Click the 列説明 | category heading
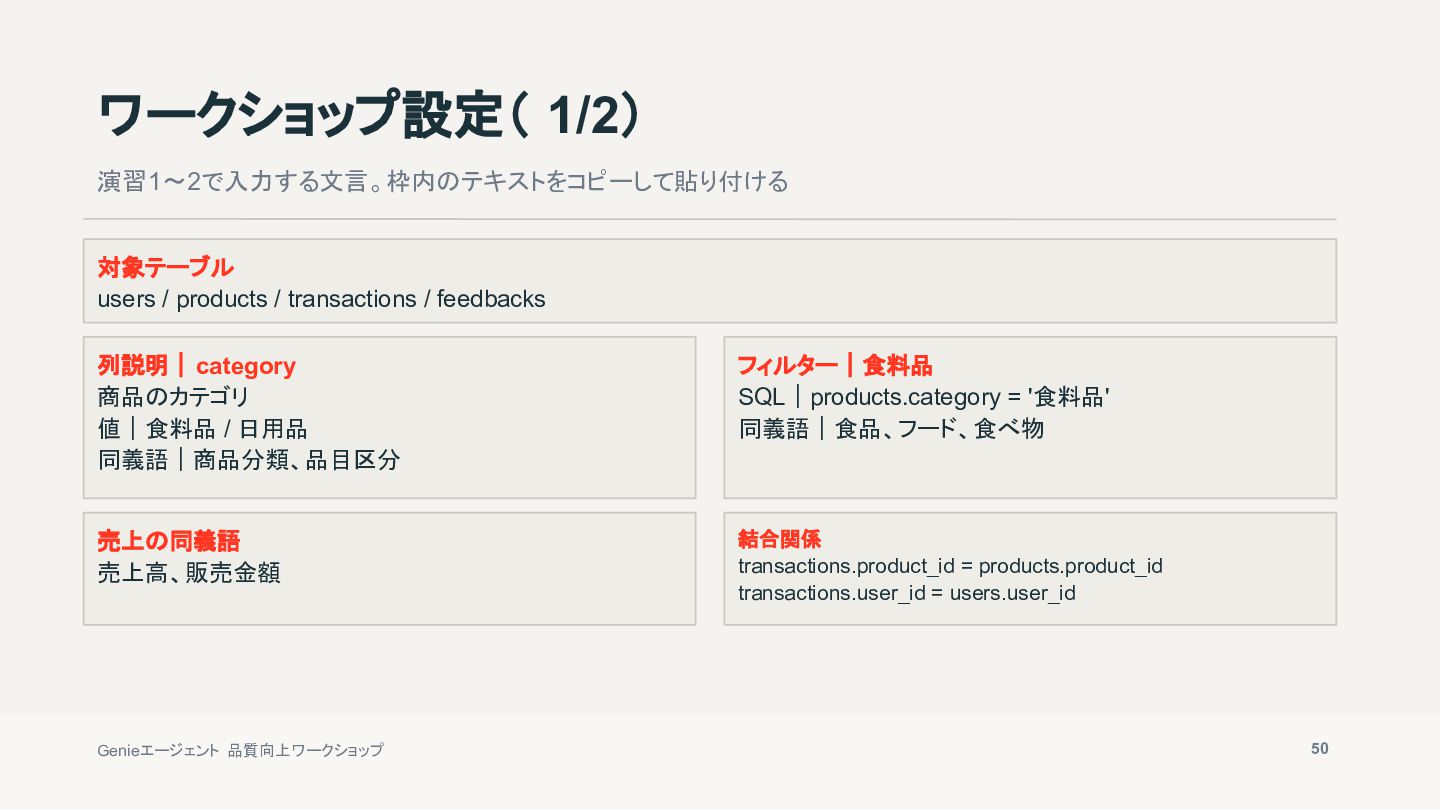1440x810 pixels. (196, 366)
